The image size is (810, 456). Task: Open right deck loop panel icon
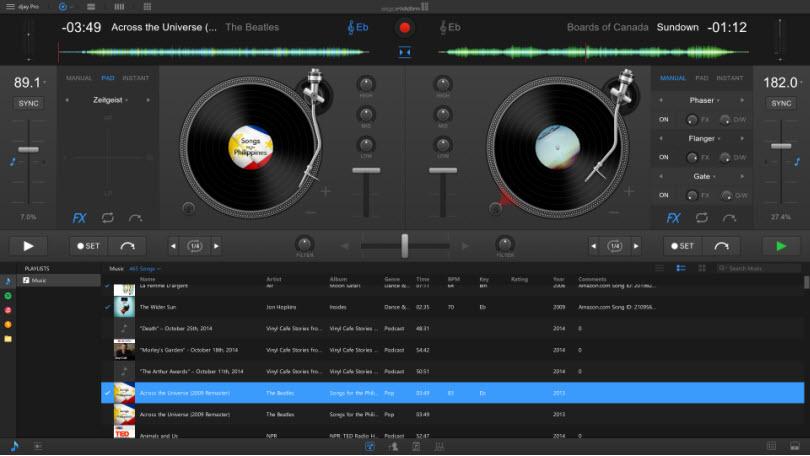click(702, 218)
